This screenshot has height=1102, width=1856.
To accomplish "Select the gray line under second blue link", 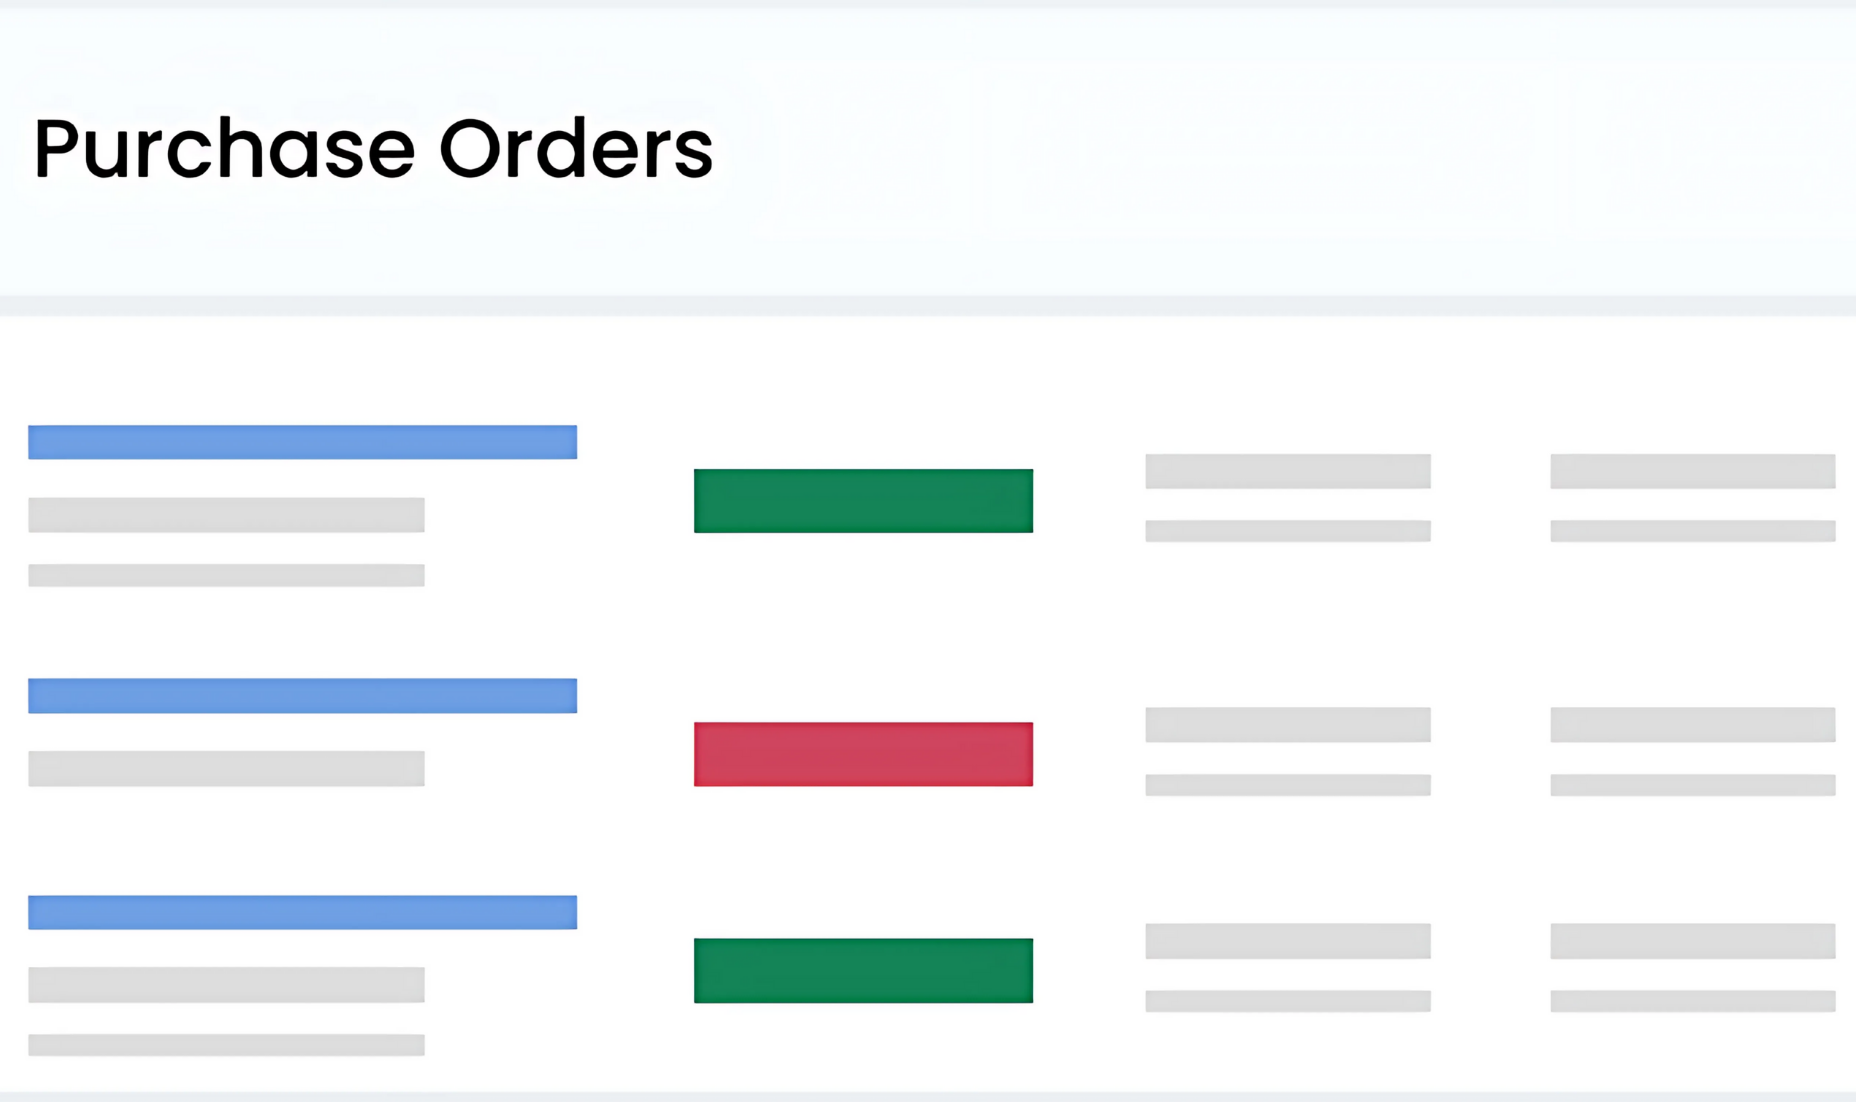I will [x=226, y=768].
